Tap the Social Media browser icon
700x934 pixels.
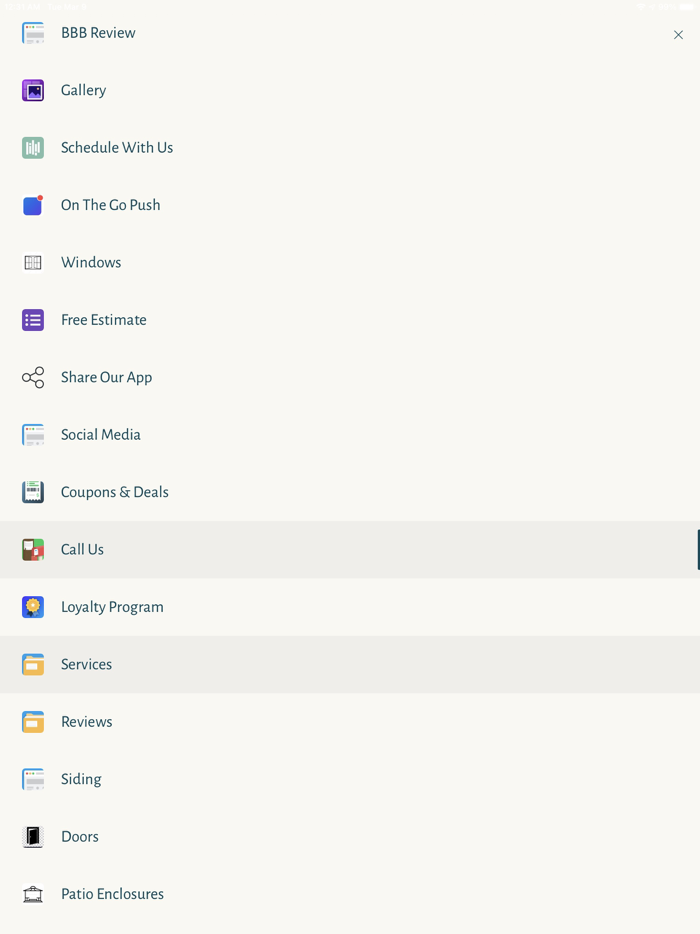pos(33,435)
